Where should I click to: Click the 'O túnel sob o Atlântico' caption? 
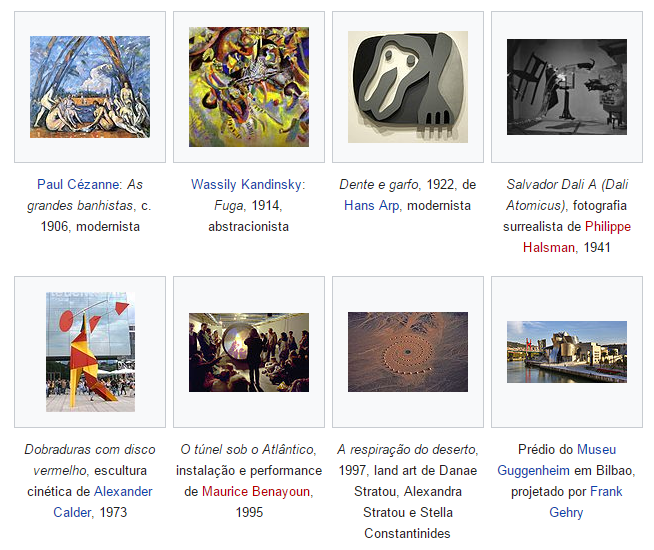[x=247, y=450]
